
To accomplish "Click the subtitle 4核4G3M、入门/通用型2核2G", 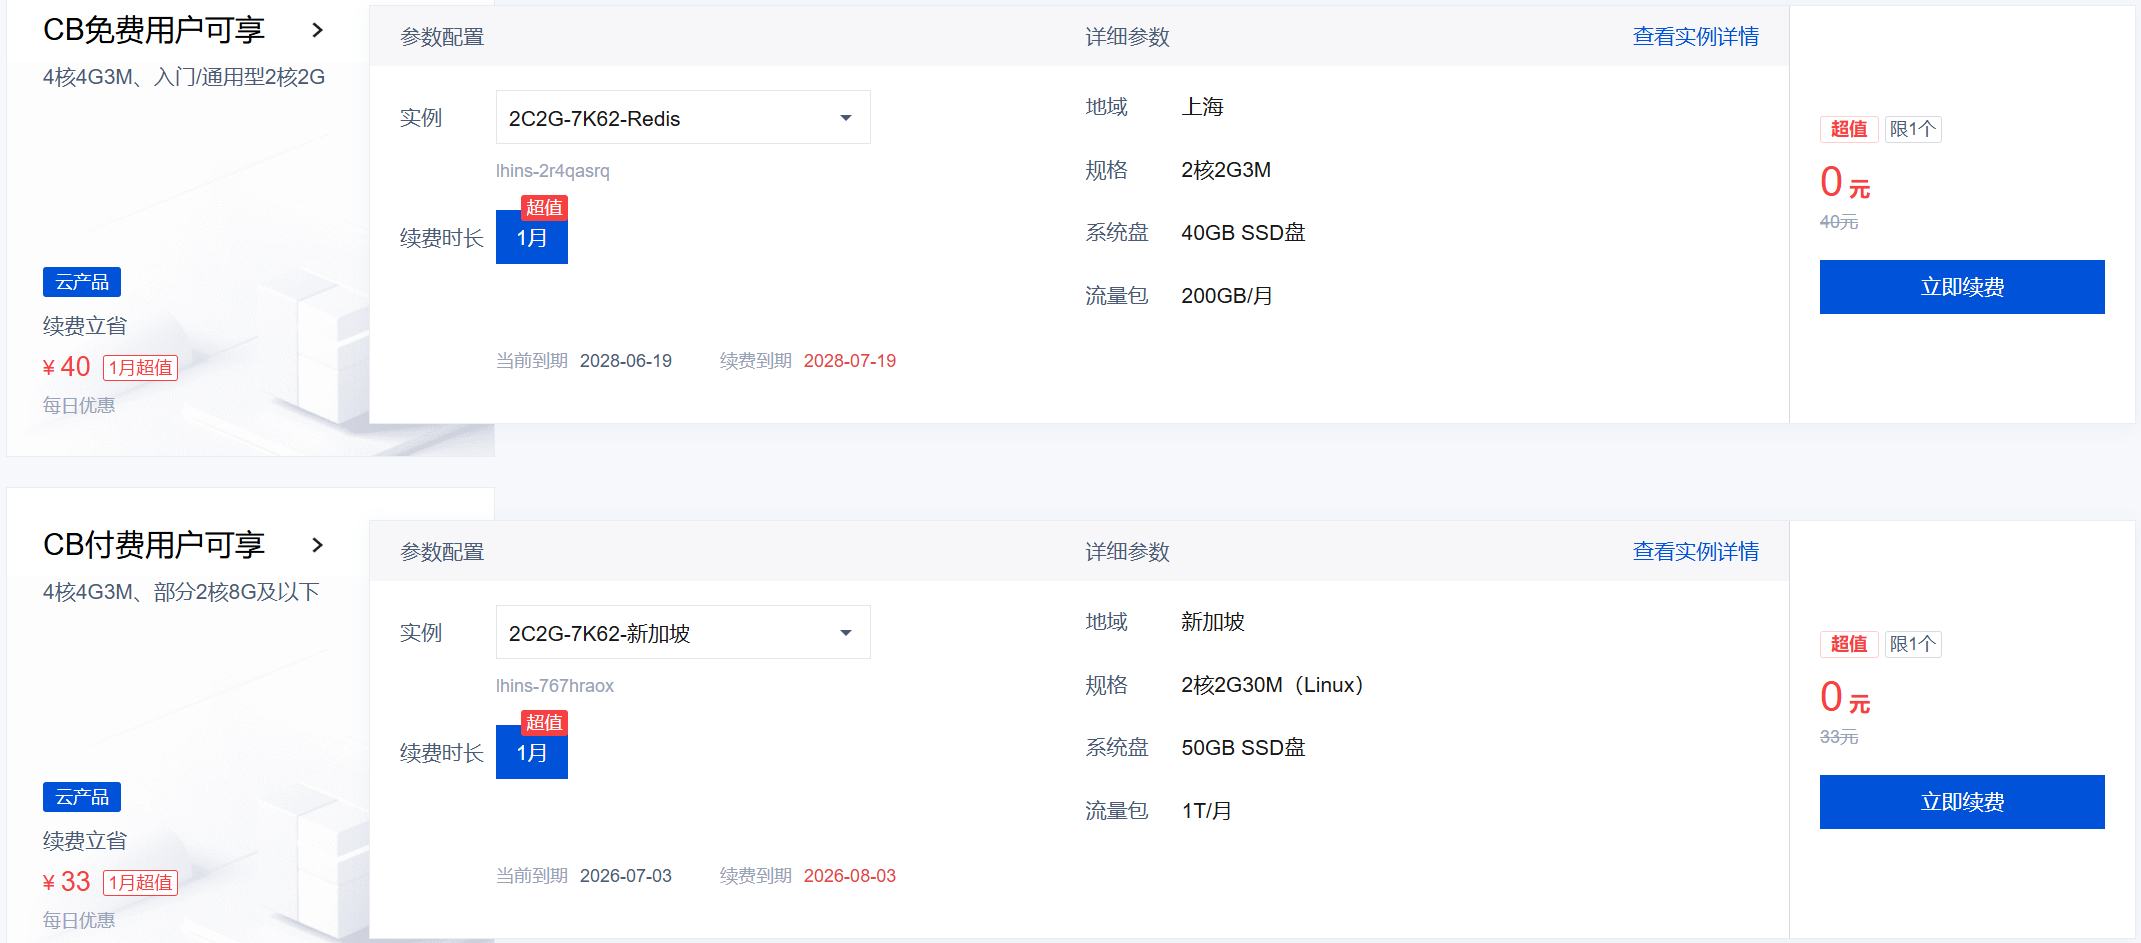I will pyautogui.click(x=184, y=77).
